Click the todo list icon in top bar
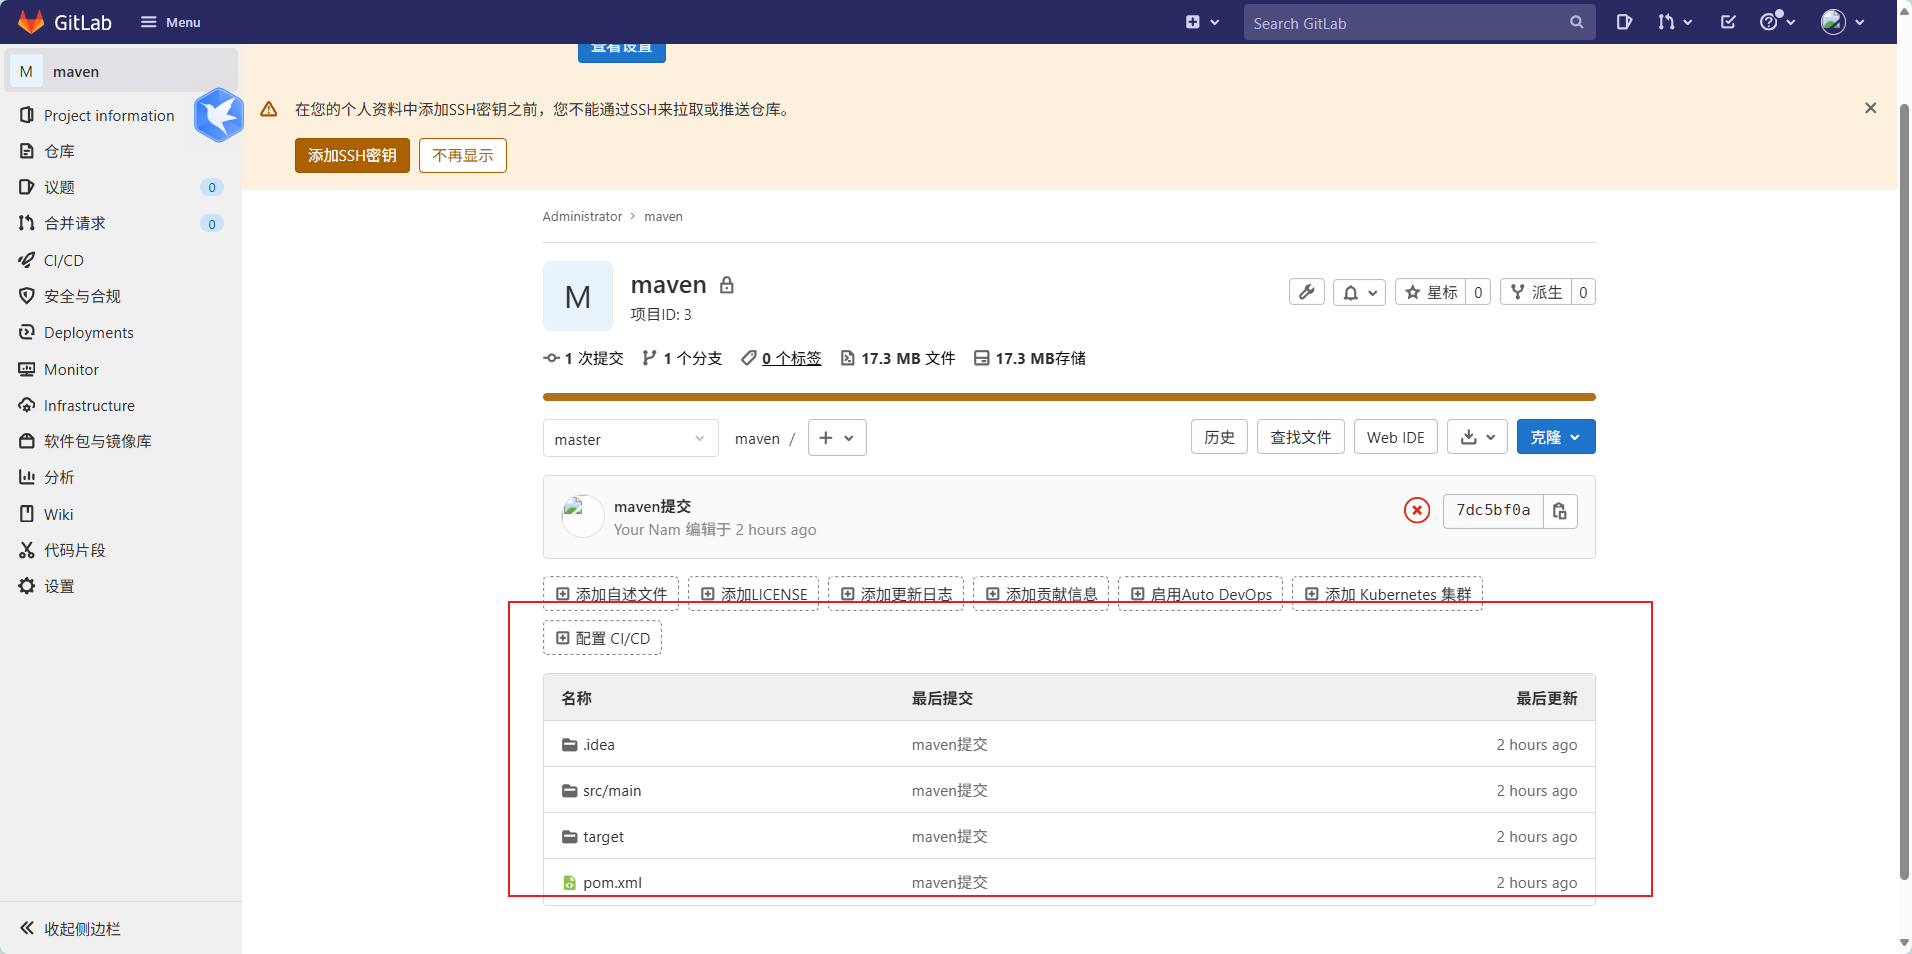This screenshot has width=1912, height=954. pyautogui.click(x=1727, y=21)
